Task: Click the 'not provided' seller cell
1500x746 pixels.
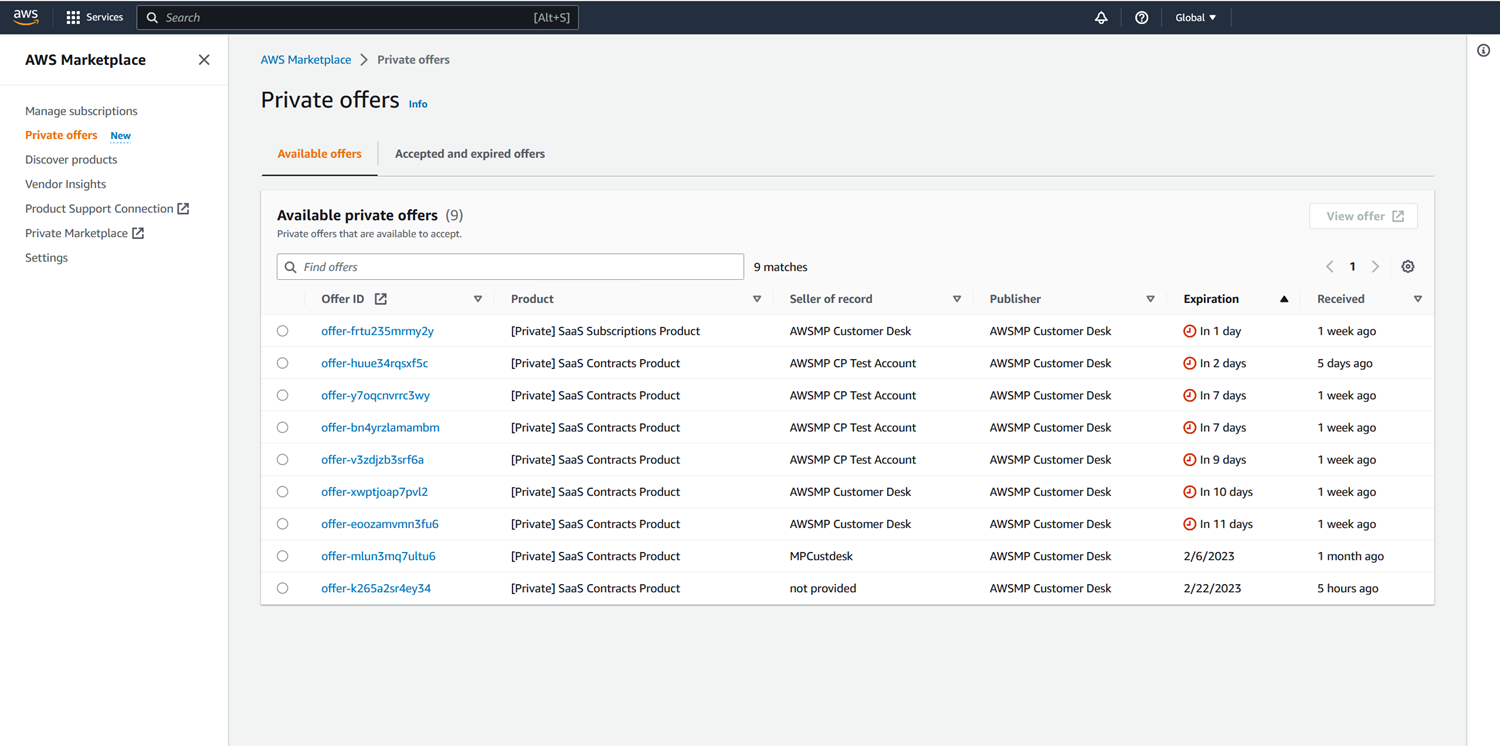Action: tap(823, 588)
